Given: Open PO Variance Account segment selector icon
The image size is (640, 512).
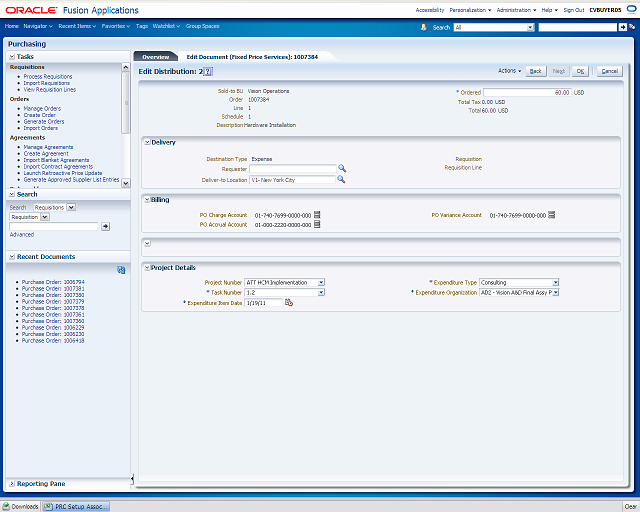Looking at the screenshot, I should (x=551, y=215).
